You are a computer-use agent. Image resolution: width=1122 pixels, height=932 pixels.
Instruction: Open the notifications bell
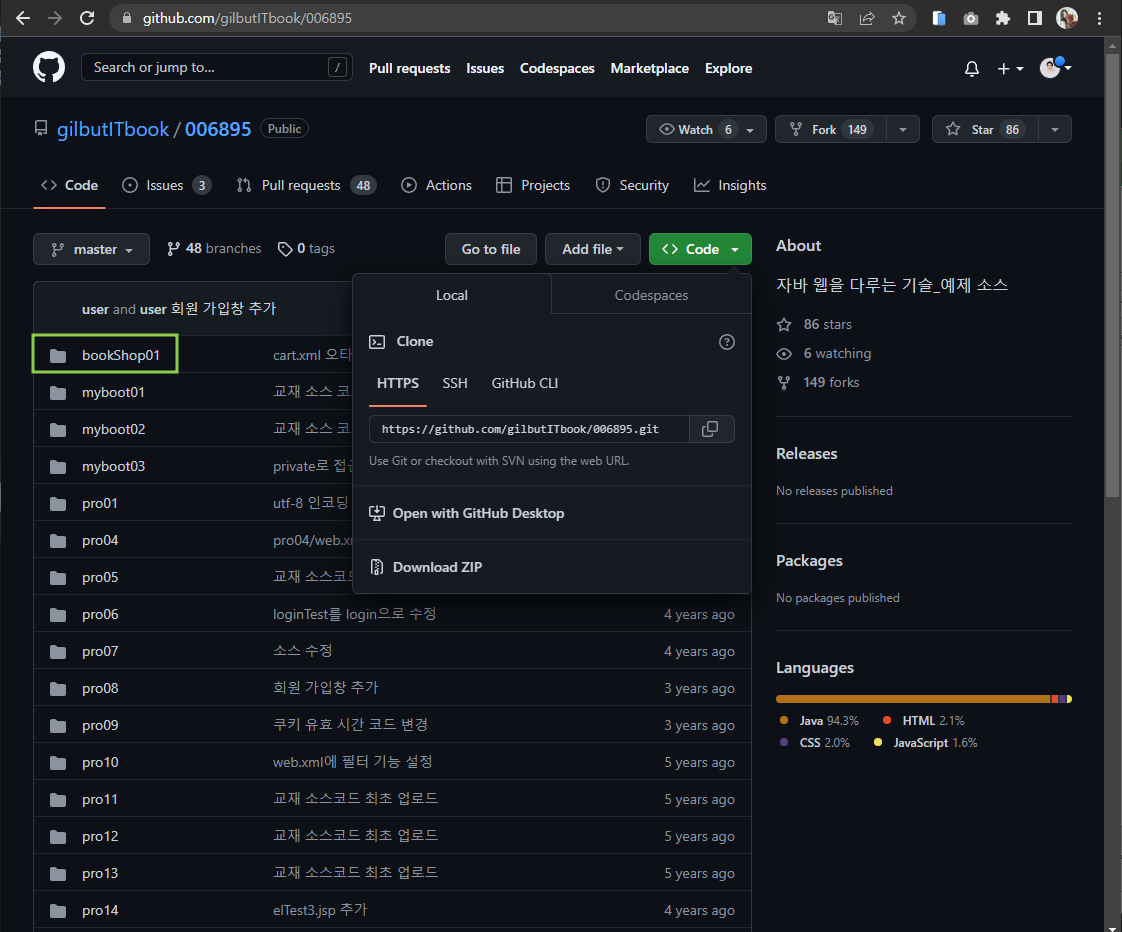[x=971, y=69]
